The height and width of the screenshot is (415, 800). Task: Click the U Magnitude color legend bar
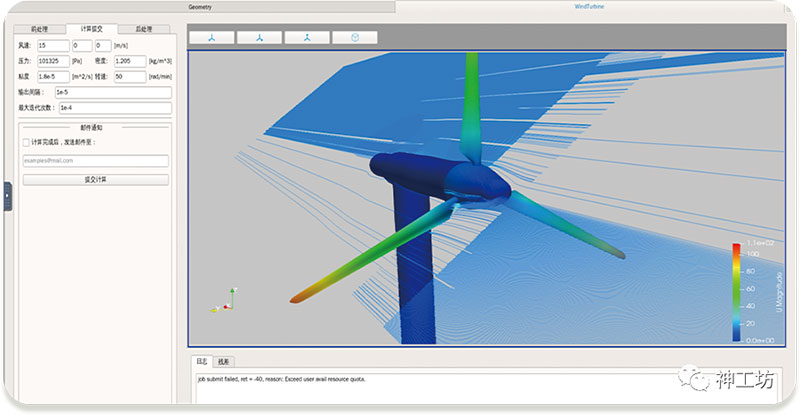pos(737,292)
